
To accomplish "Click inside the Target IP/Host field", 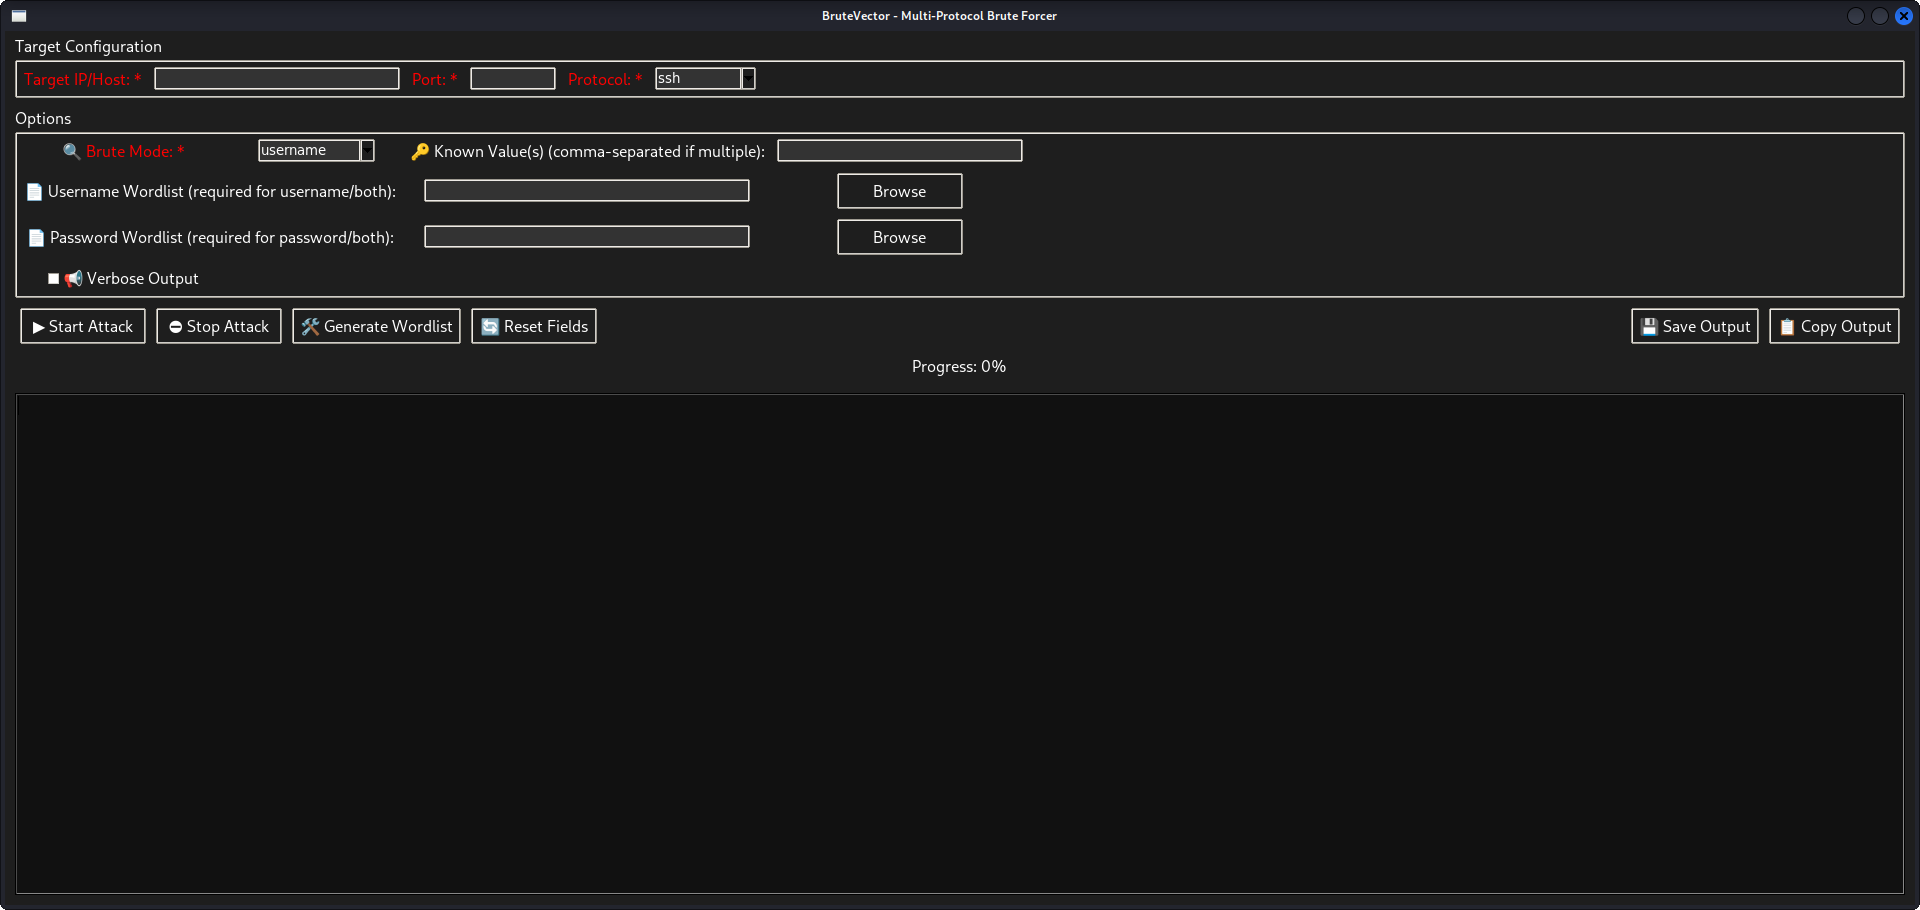I will [x=276, y=78].
